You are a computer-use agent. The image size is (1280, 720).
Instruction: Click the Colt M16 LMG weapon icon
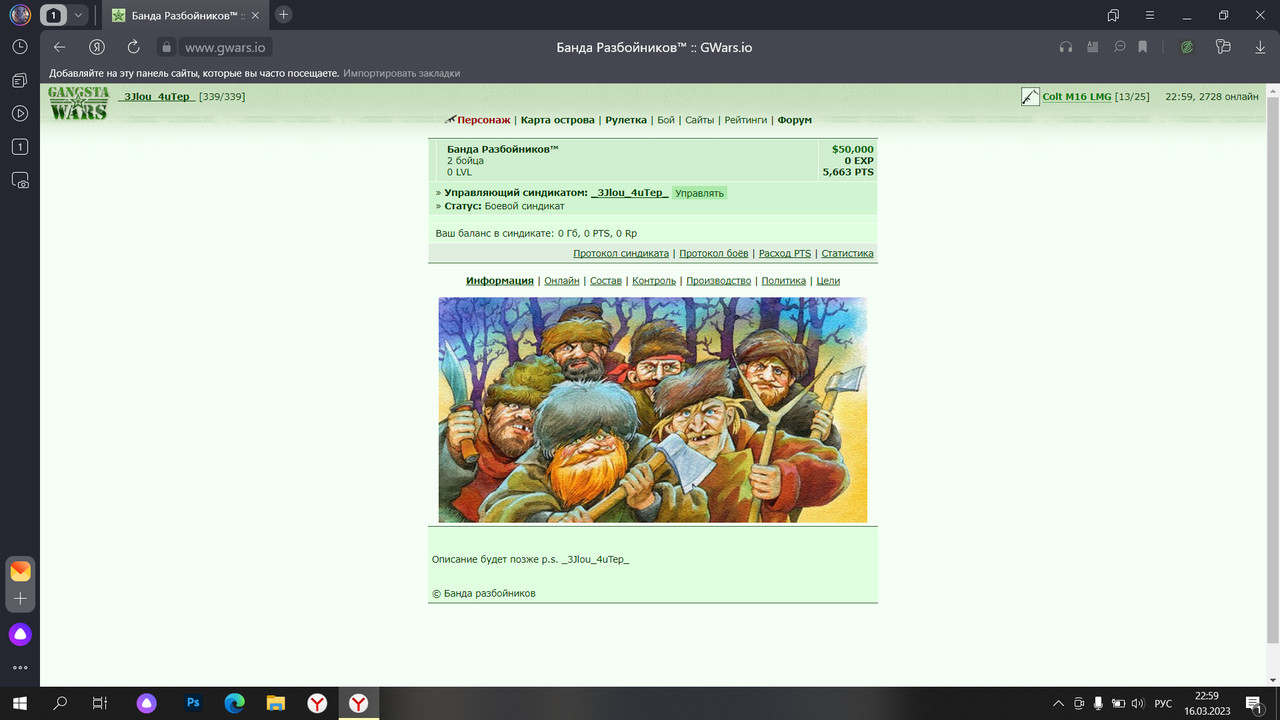(x=1030, y=97)
